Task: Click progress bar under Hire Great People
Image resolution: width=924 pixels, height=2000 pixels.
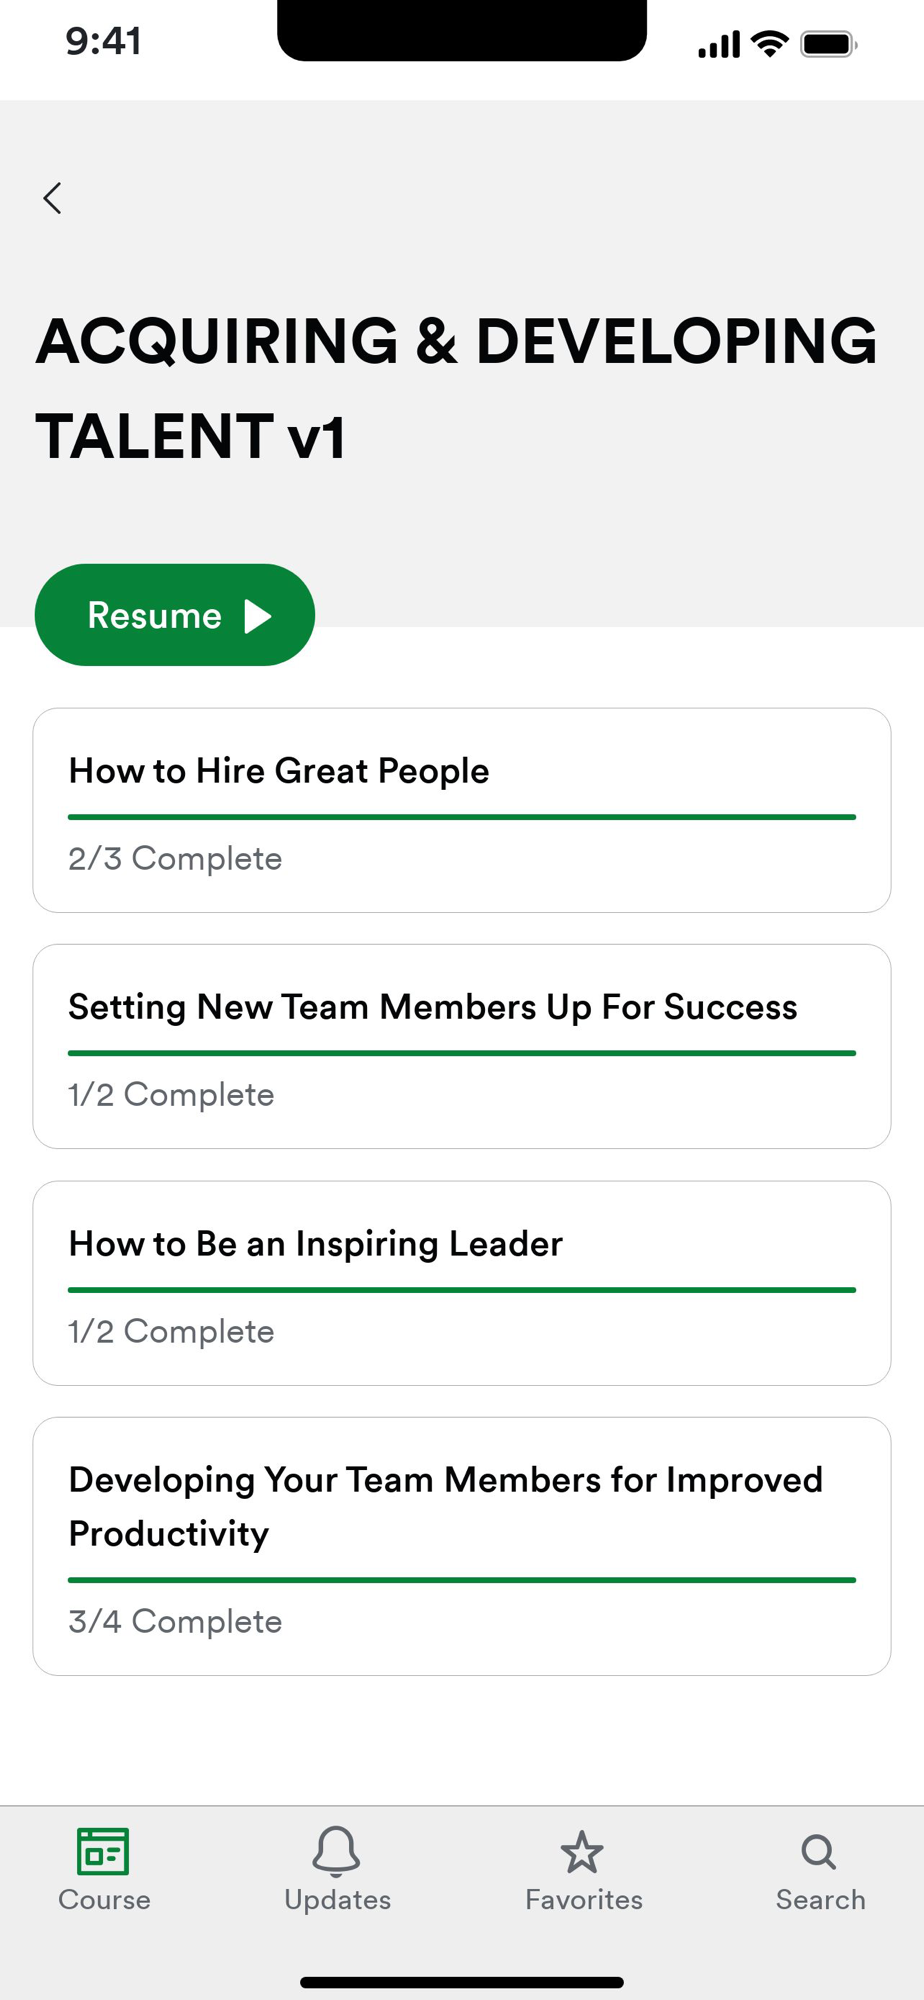Action: (x=461, y=817)
